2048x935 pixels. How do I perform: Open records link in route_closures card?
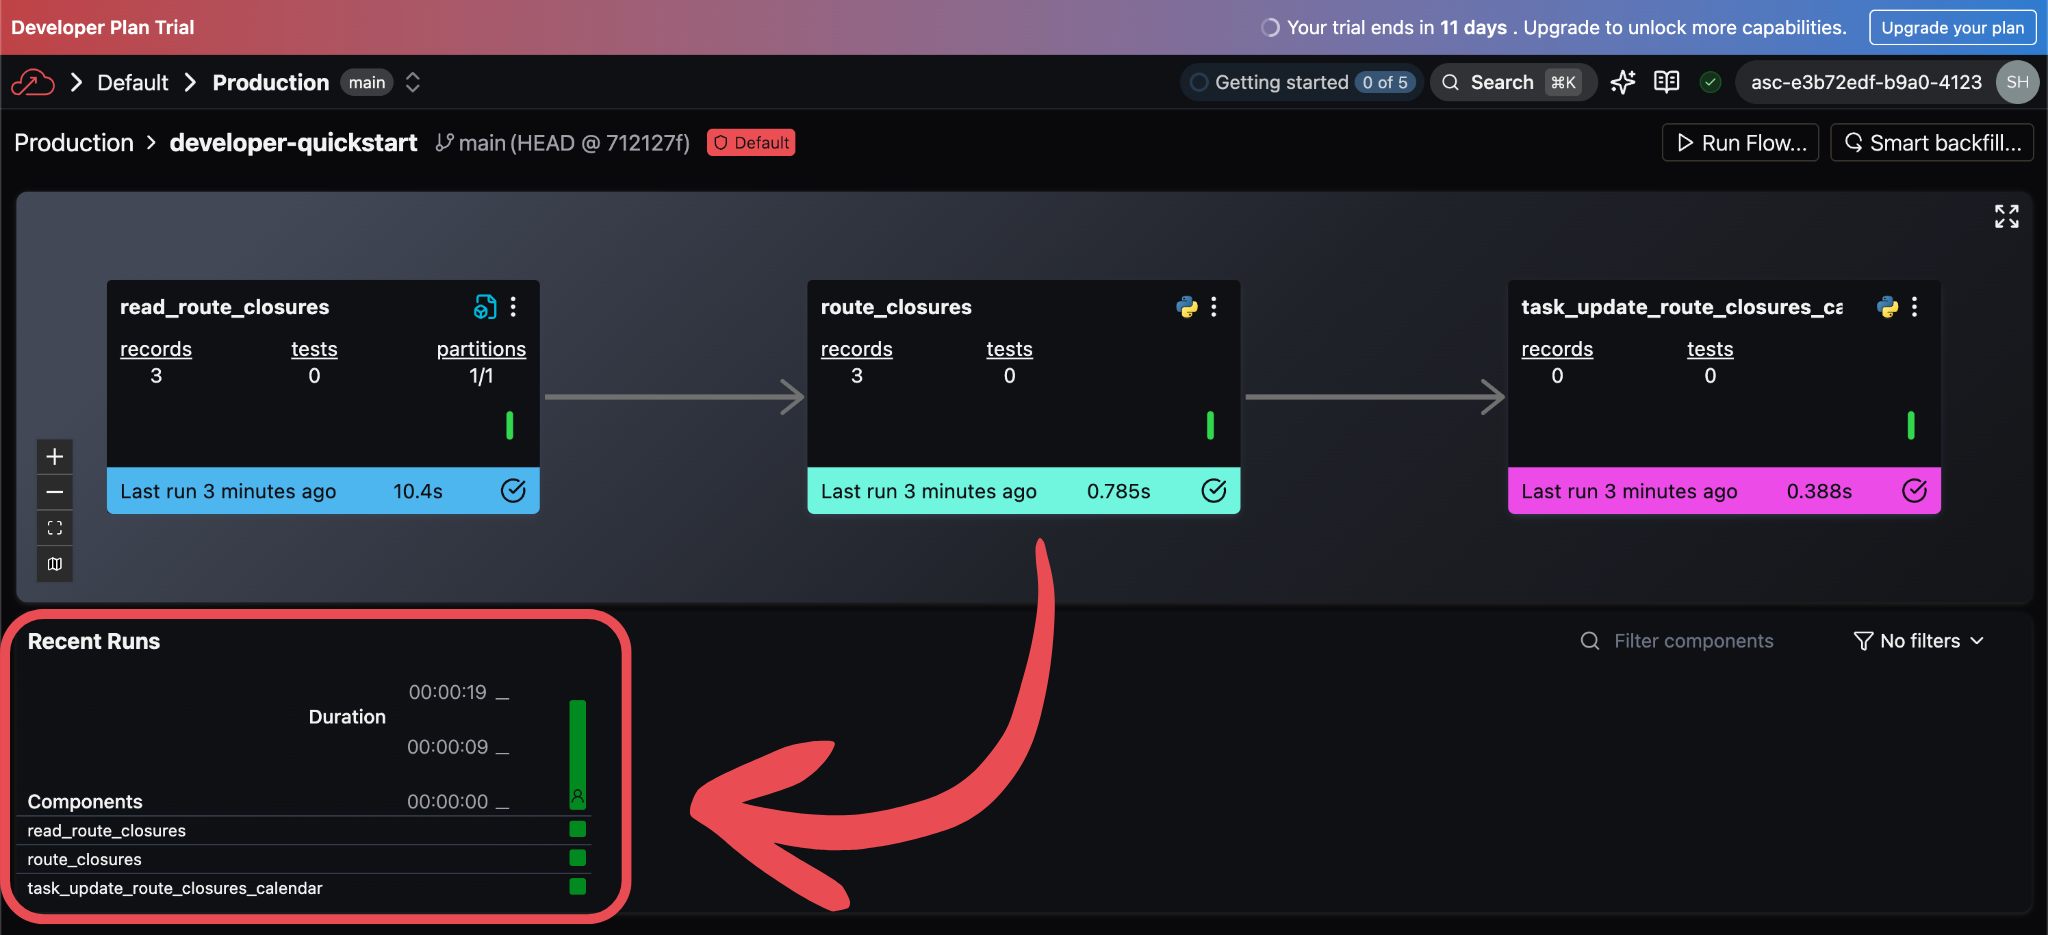tap(857, 349)
